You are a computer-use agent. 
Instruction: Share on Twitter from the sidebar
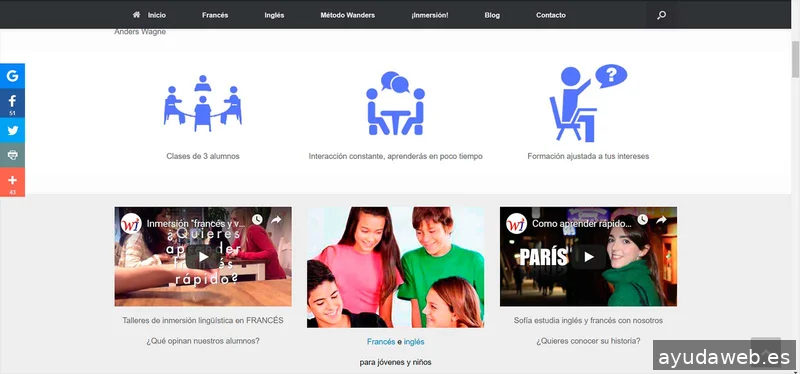click(x=12, y=130)
